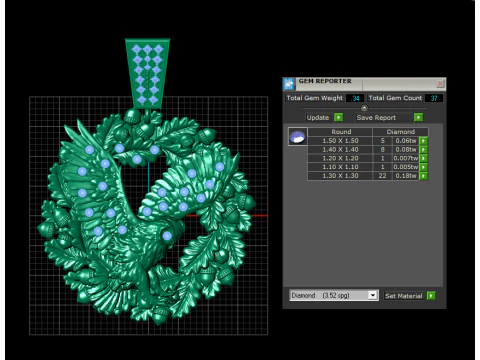Select the 1.20 X 1.20 size cell
The image size is (480, 360).
[x=340, y=158]
